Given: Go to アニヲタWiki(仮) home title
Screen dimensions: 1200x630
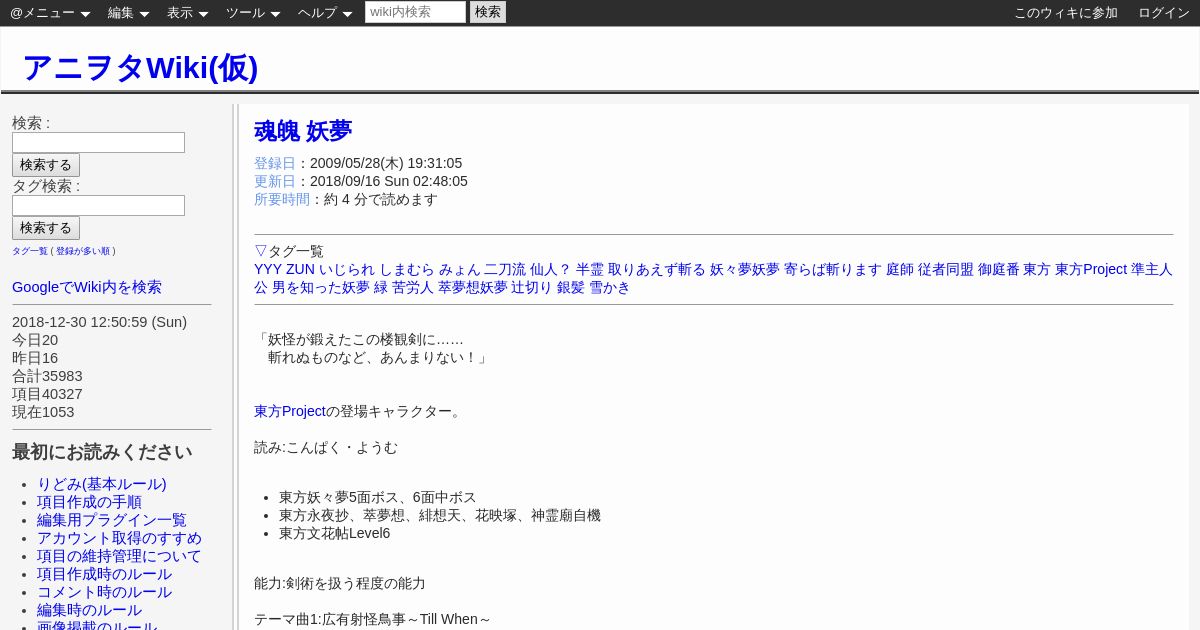Looking at the screenshot, I should pos(140,67).
